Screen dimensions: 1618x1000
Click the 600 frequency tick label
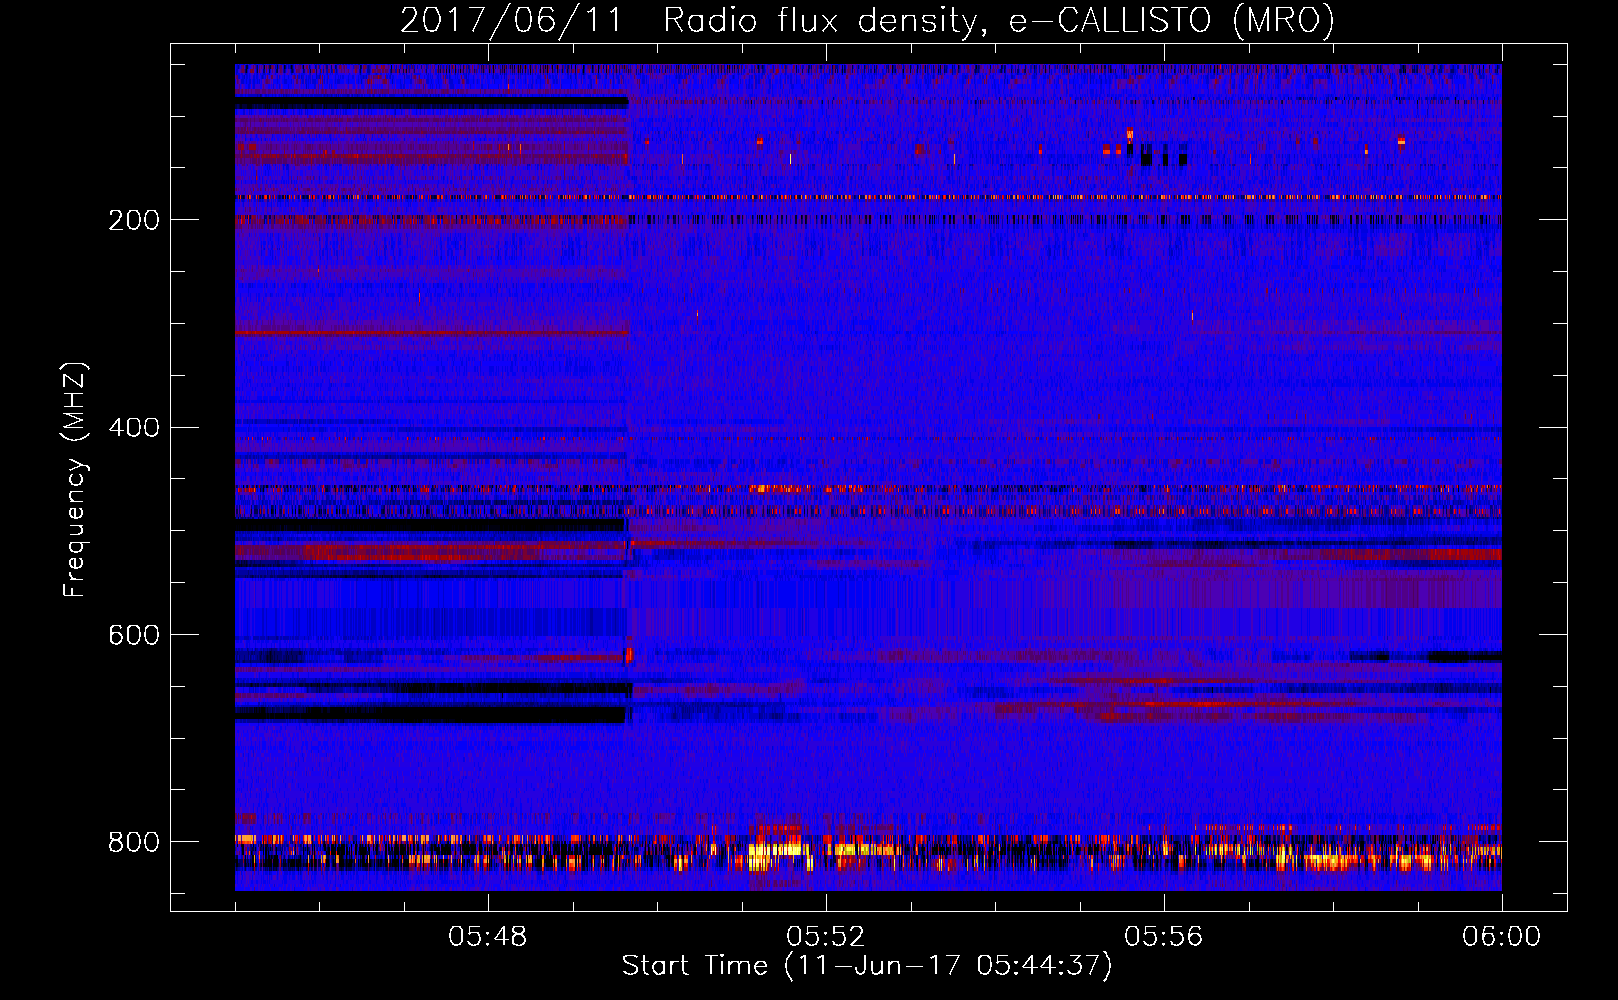pos(134,635)
